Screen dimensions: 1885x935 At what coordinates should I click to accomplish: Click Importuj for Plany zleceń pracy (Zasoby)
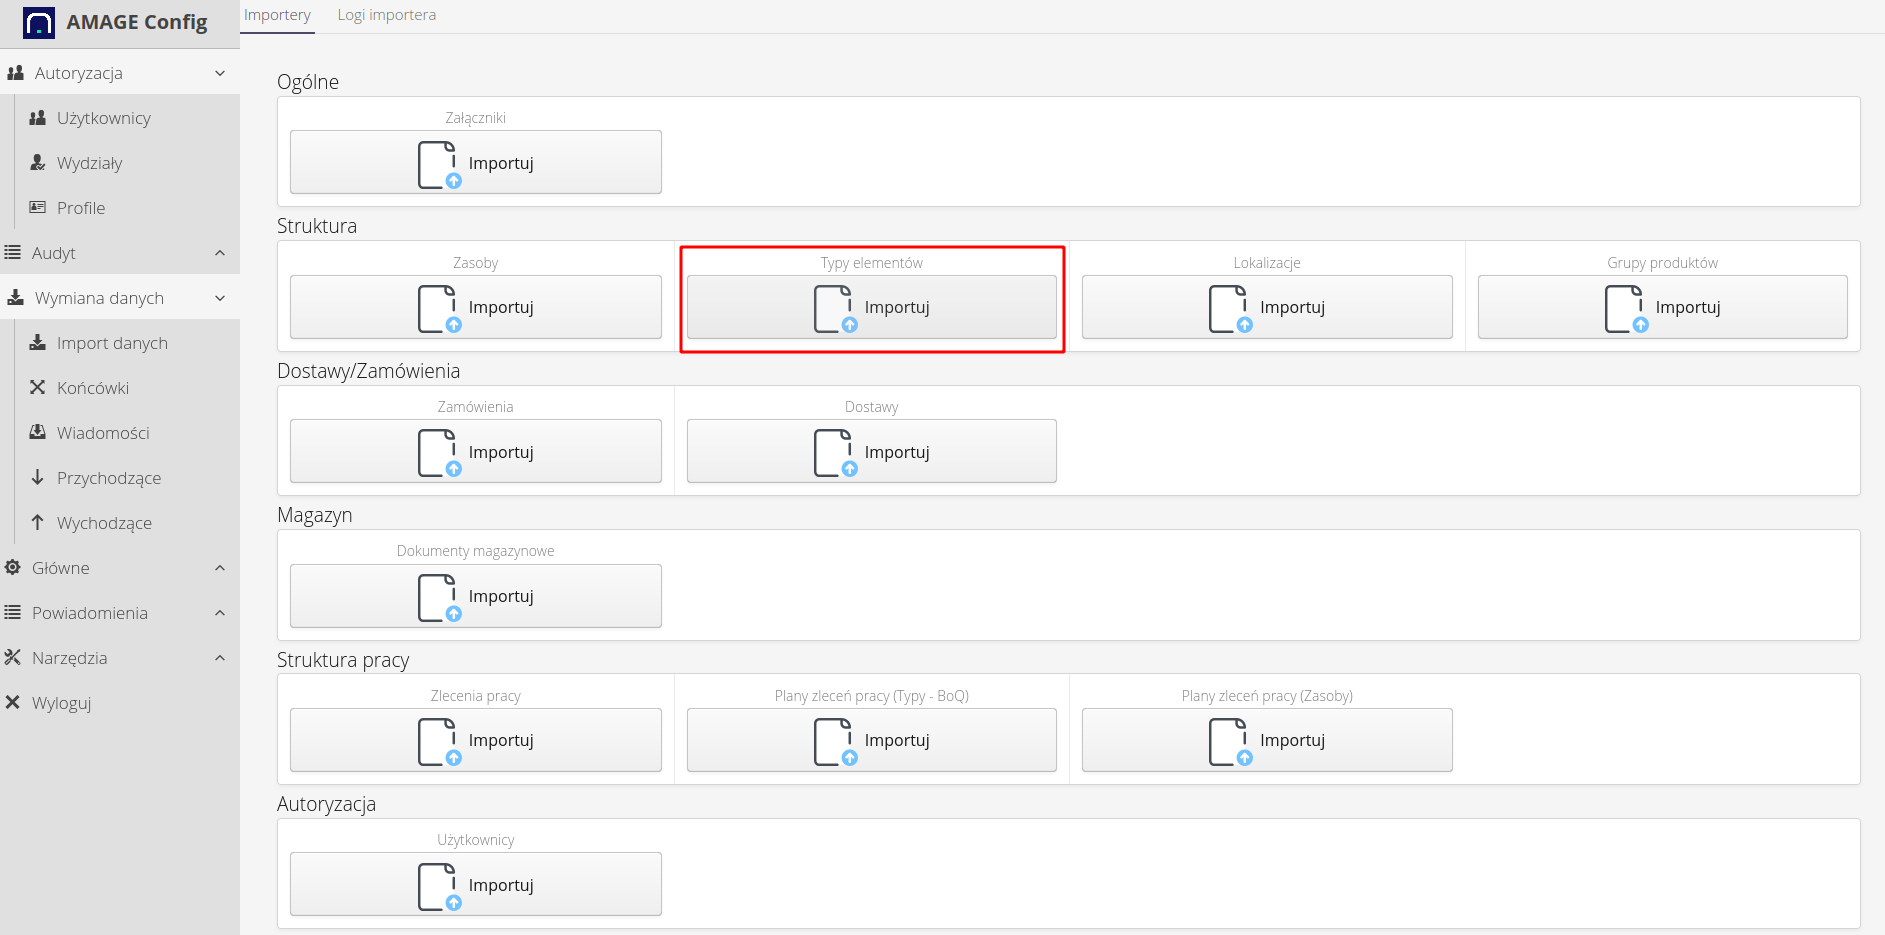(x=1266, y=740)
